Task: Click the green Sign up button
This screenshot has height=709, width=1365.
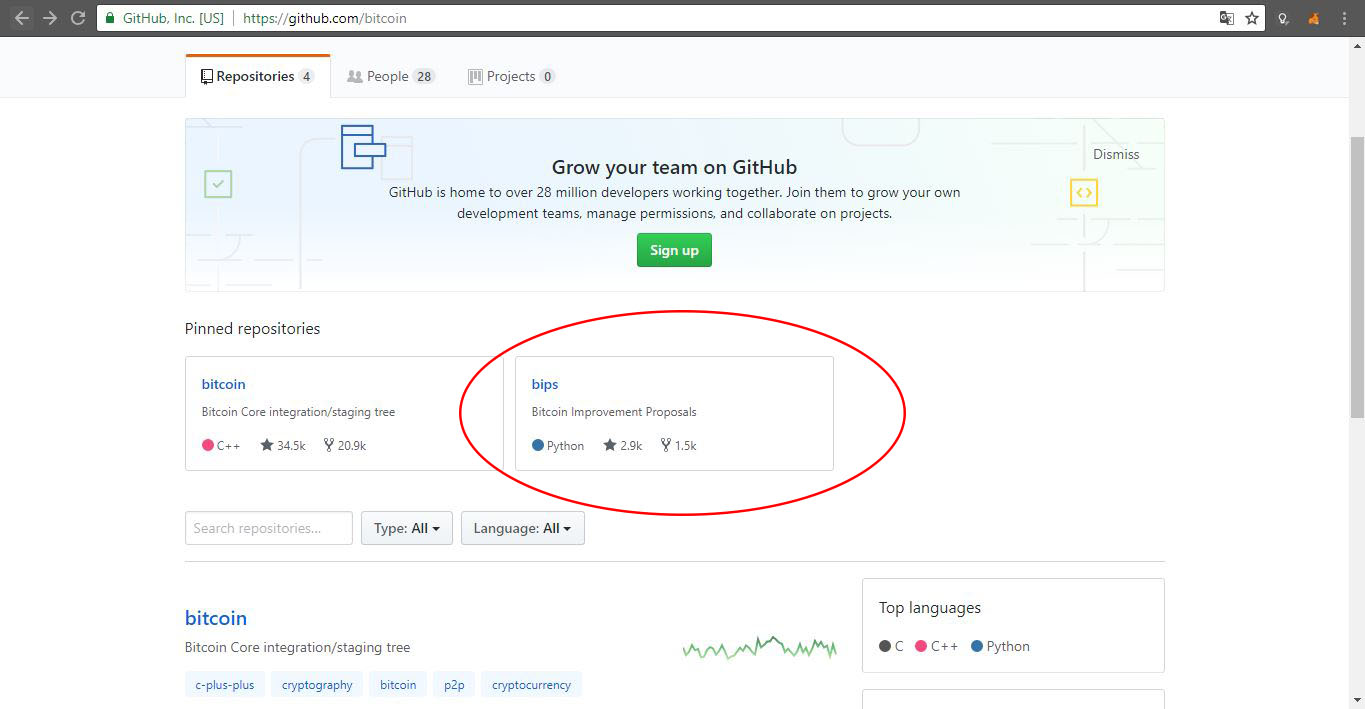Action: [673, 250]
